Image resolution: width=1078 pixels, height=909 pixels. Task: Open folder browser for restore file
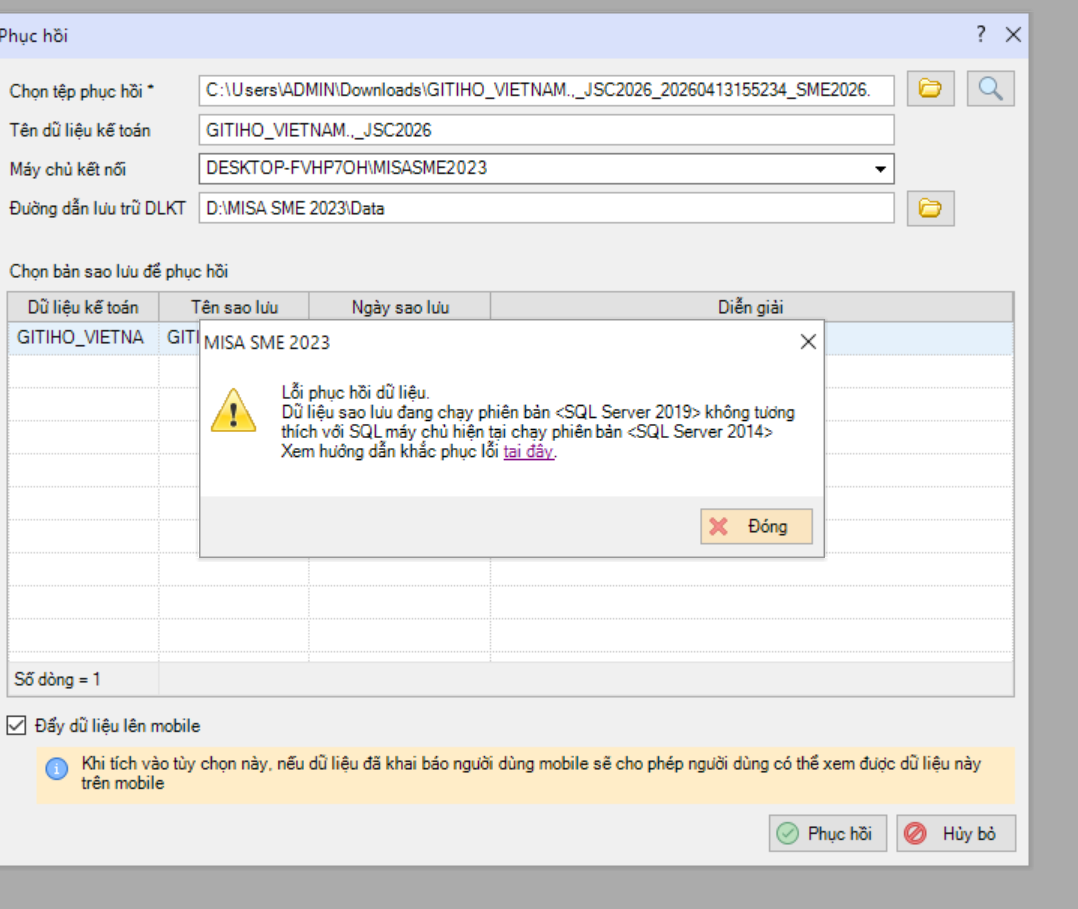click(930, 89)
